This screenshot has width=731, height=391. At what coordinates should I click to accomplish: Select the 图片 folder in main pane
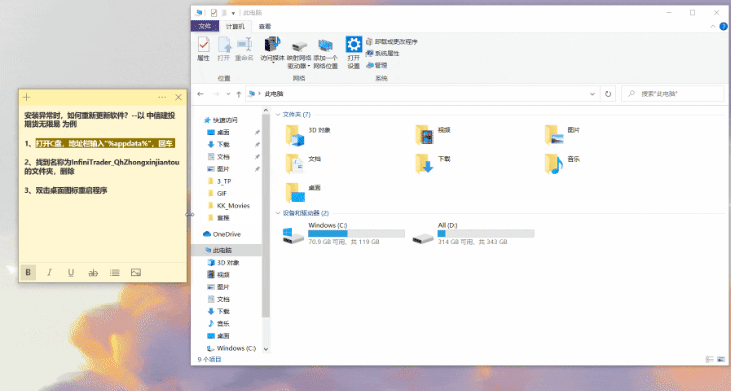click(563, 135)
